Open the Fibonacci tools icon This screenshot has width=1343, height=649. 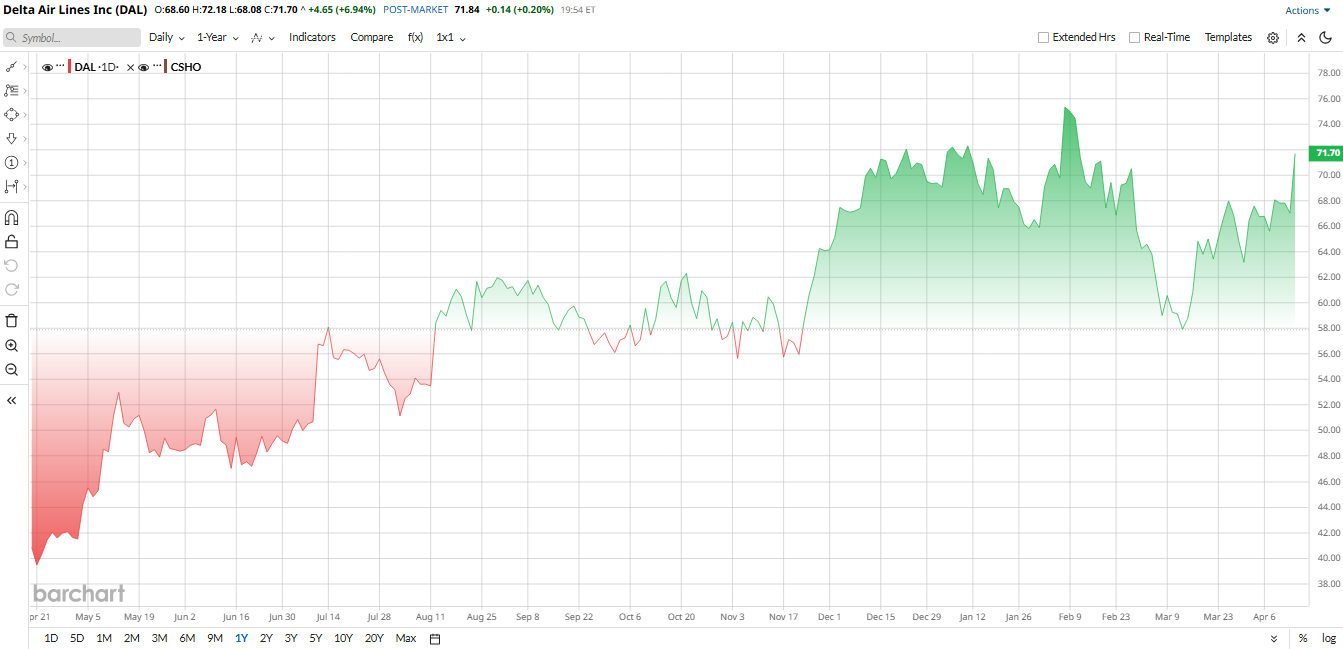pyautogui.click(x=12, y=90)
